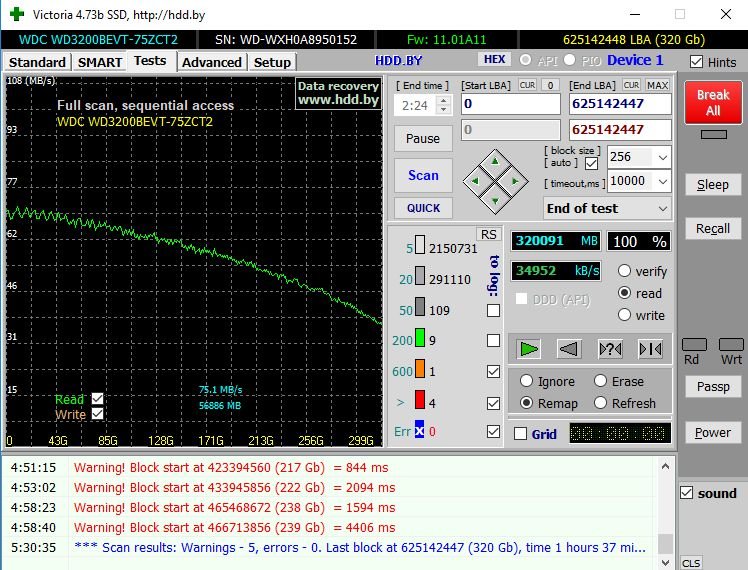This screenshot has width=748, height=570.
Task: Click the forward play scan direction icon
Action: pyautogui.click(x=529, y=349)
